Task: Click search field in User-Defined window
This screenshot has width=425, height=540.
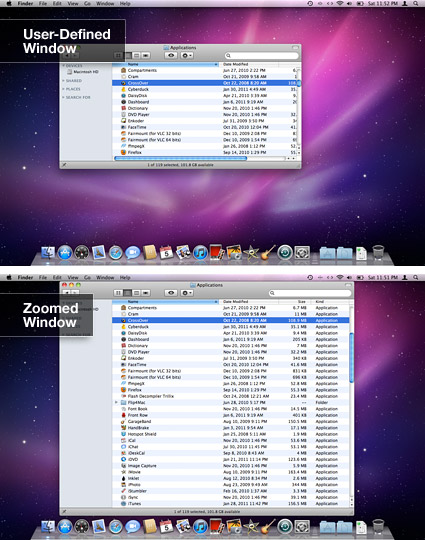Action: pyautogui.click(x=261, y=55)
